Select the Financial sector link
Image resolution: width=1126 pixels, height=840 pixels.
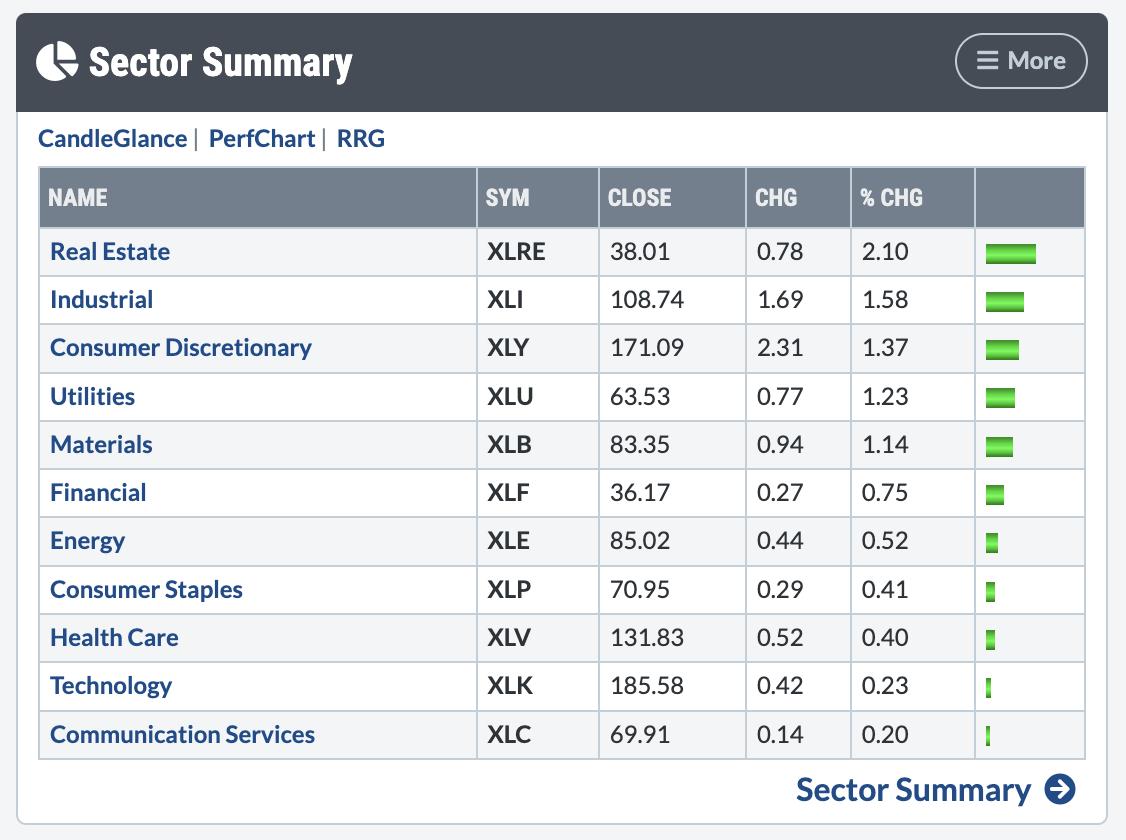[98, 493]
